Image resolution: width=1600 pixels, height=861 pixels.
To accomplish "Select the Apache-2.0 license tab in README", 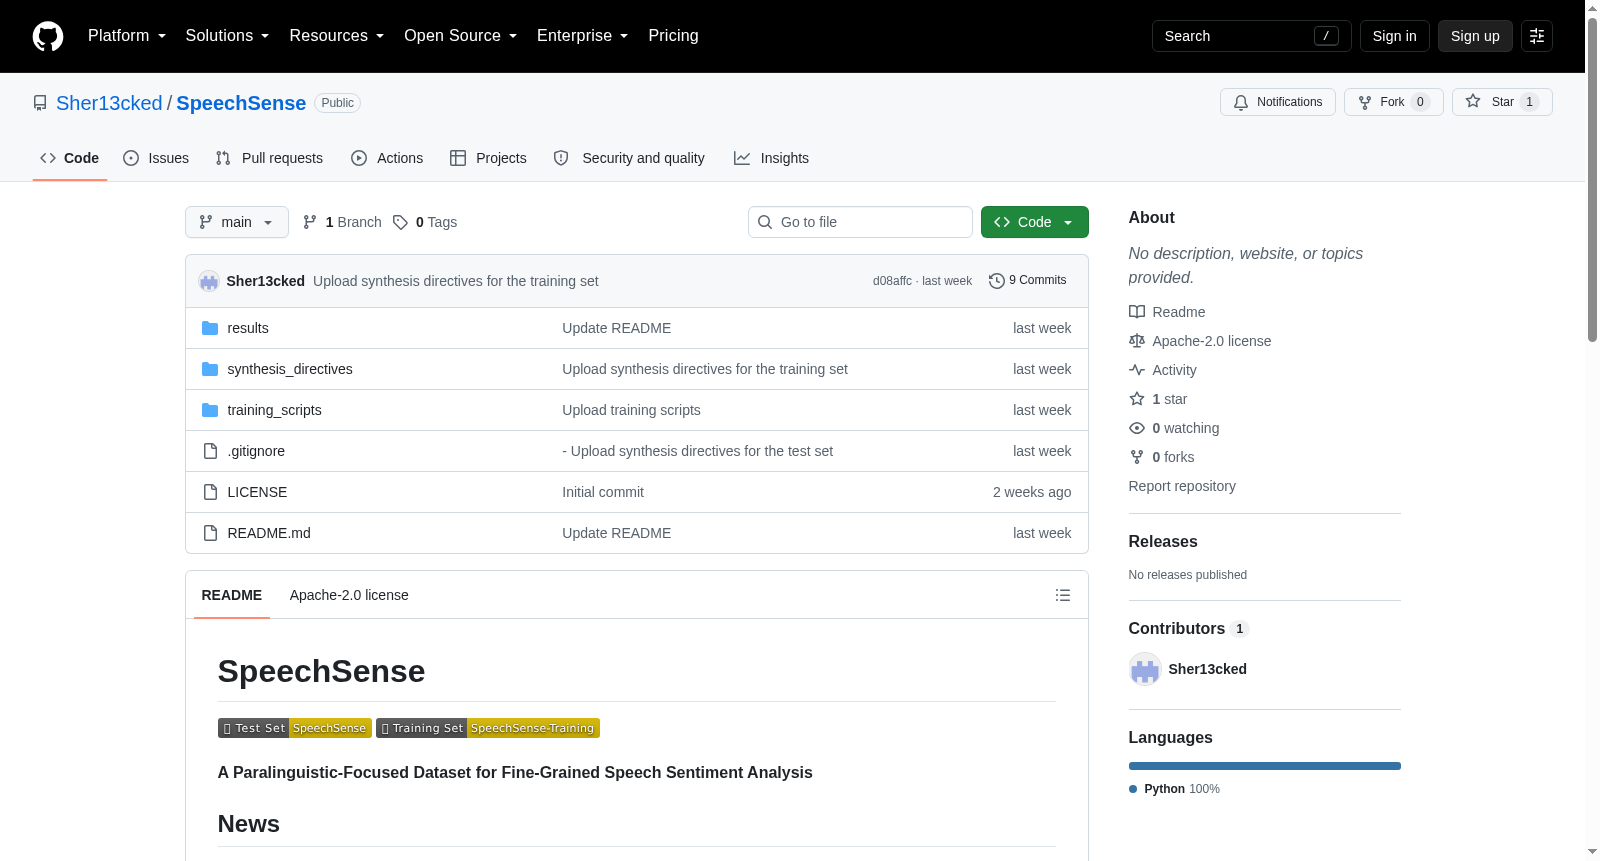I will [x=349, y=595].
